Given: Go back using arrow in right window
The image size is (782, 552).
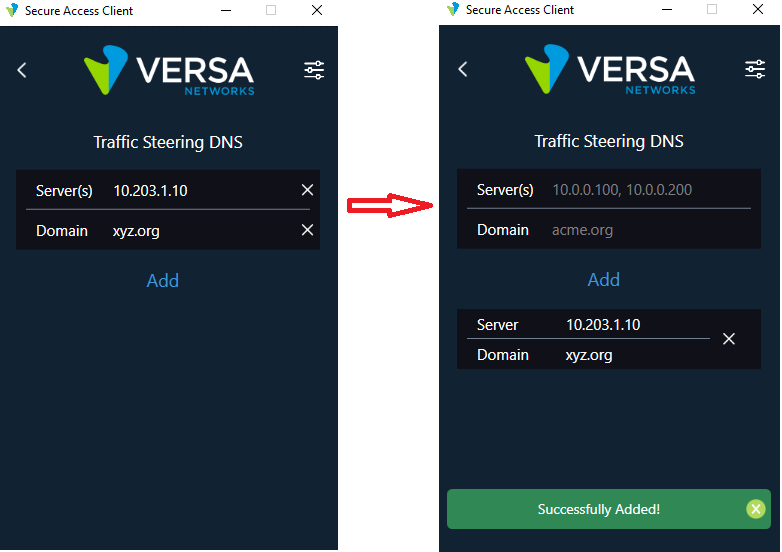Looking at the screenshot, I should click(x=463, y=69).
